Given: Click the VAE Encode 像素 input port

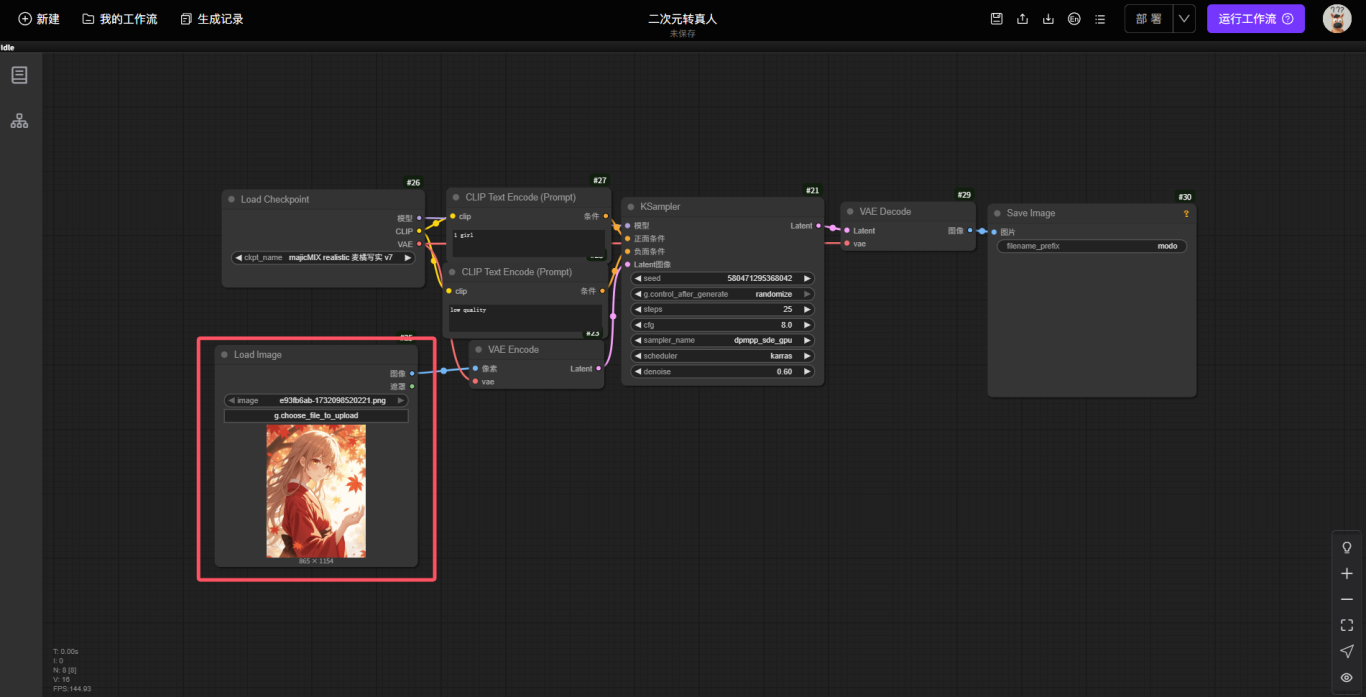Looking at the screenshot, I should (475, 368).
